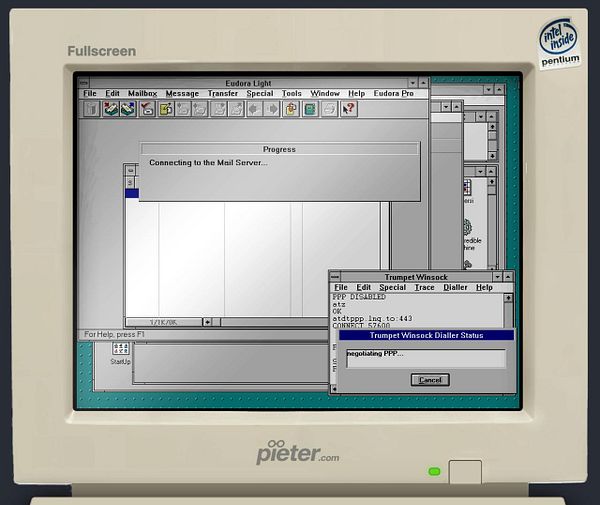
Task: Click the 'atdtppp.lnq.to:443' log line
Action: 372,319
